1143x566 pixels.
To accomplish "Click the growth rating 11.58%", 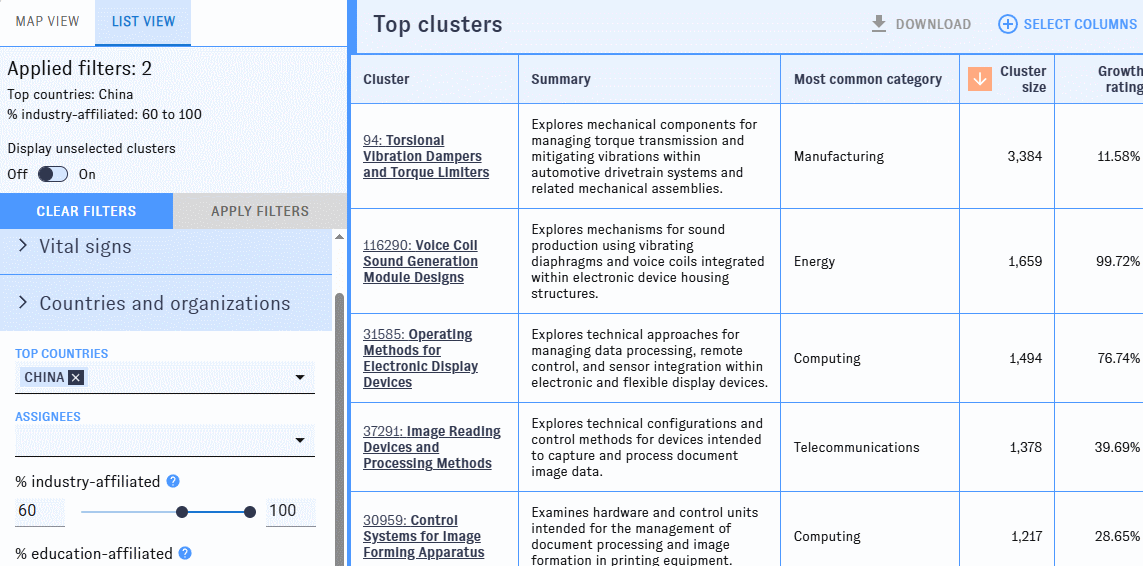I will (x=1118, y=156).
